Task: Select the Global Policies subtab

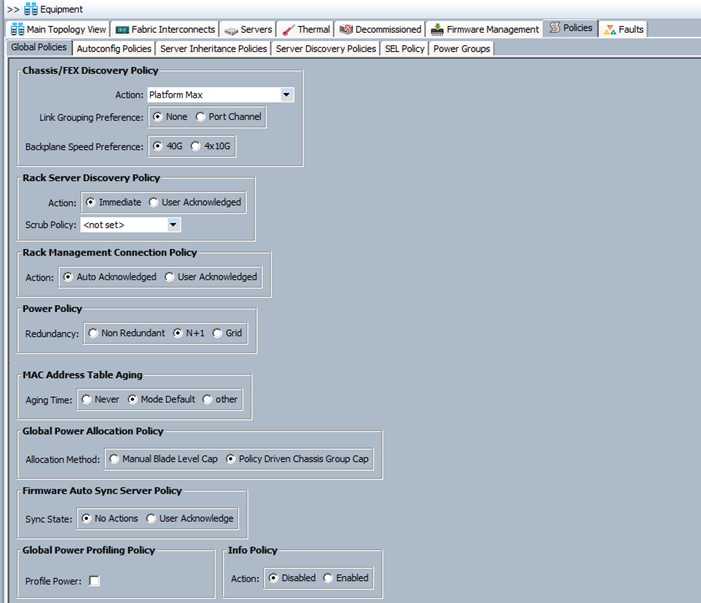Action: (39, 47)
